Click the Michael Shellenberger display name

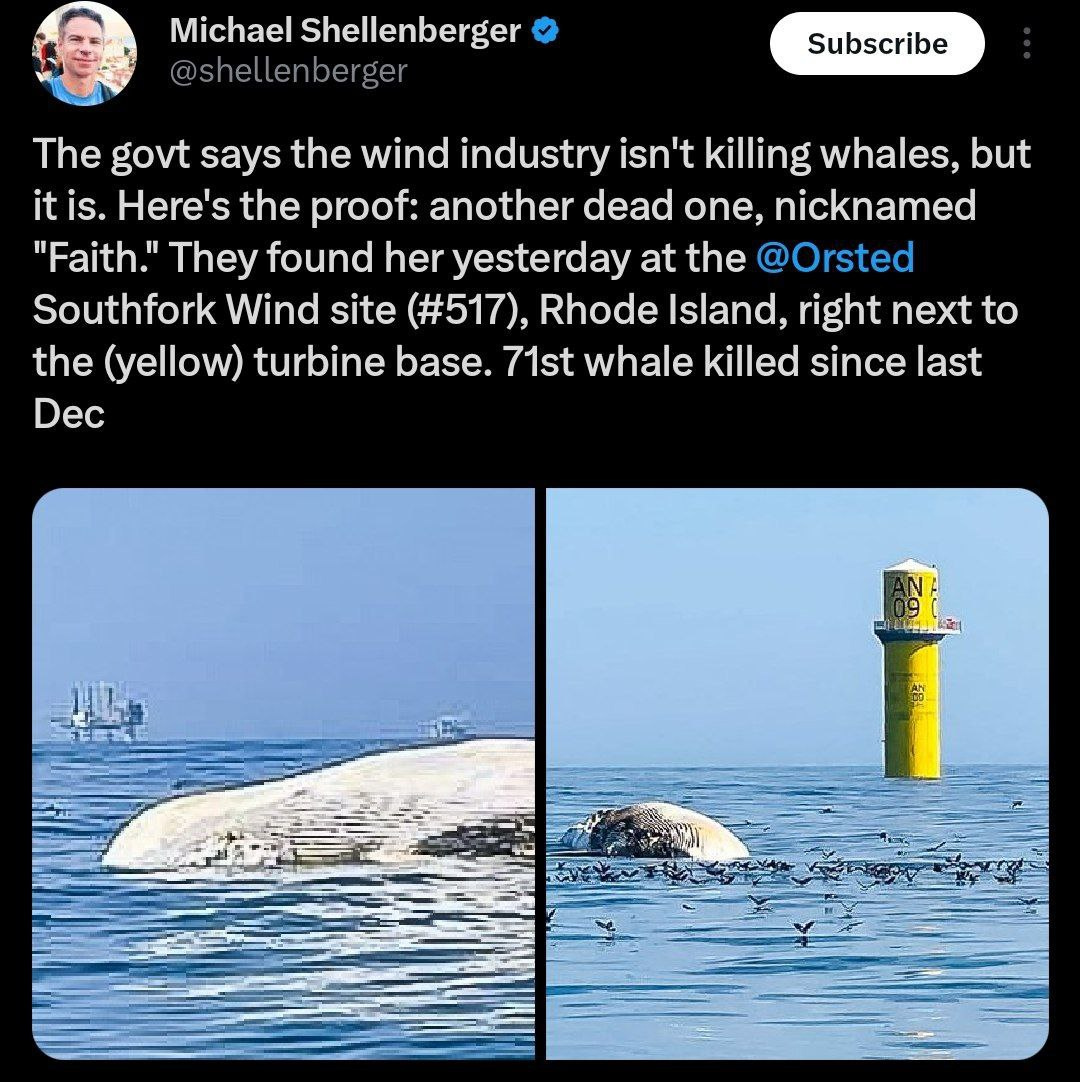345,30
